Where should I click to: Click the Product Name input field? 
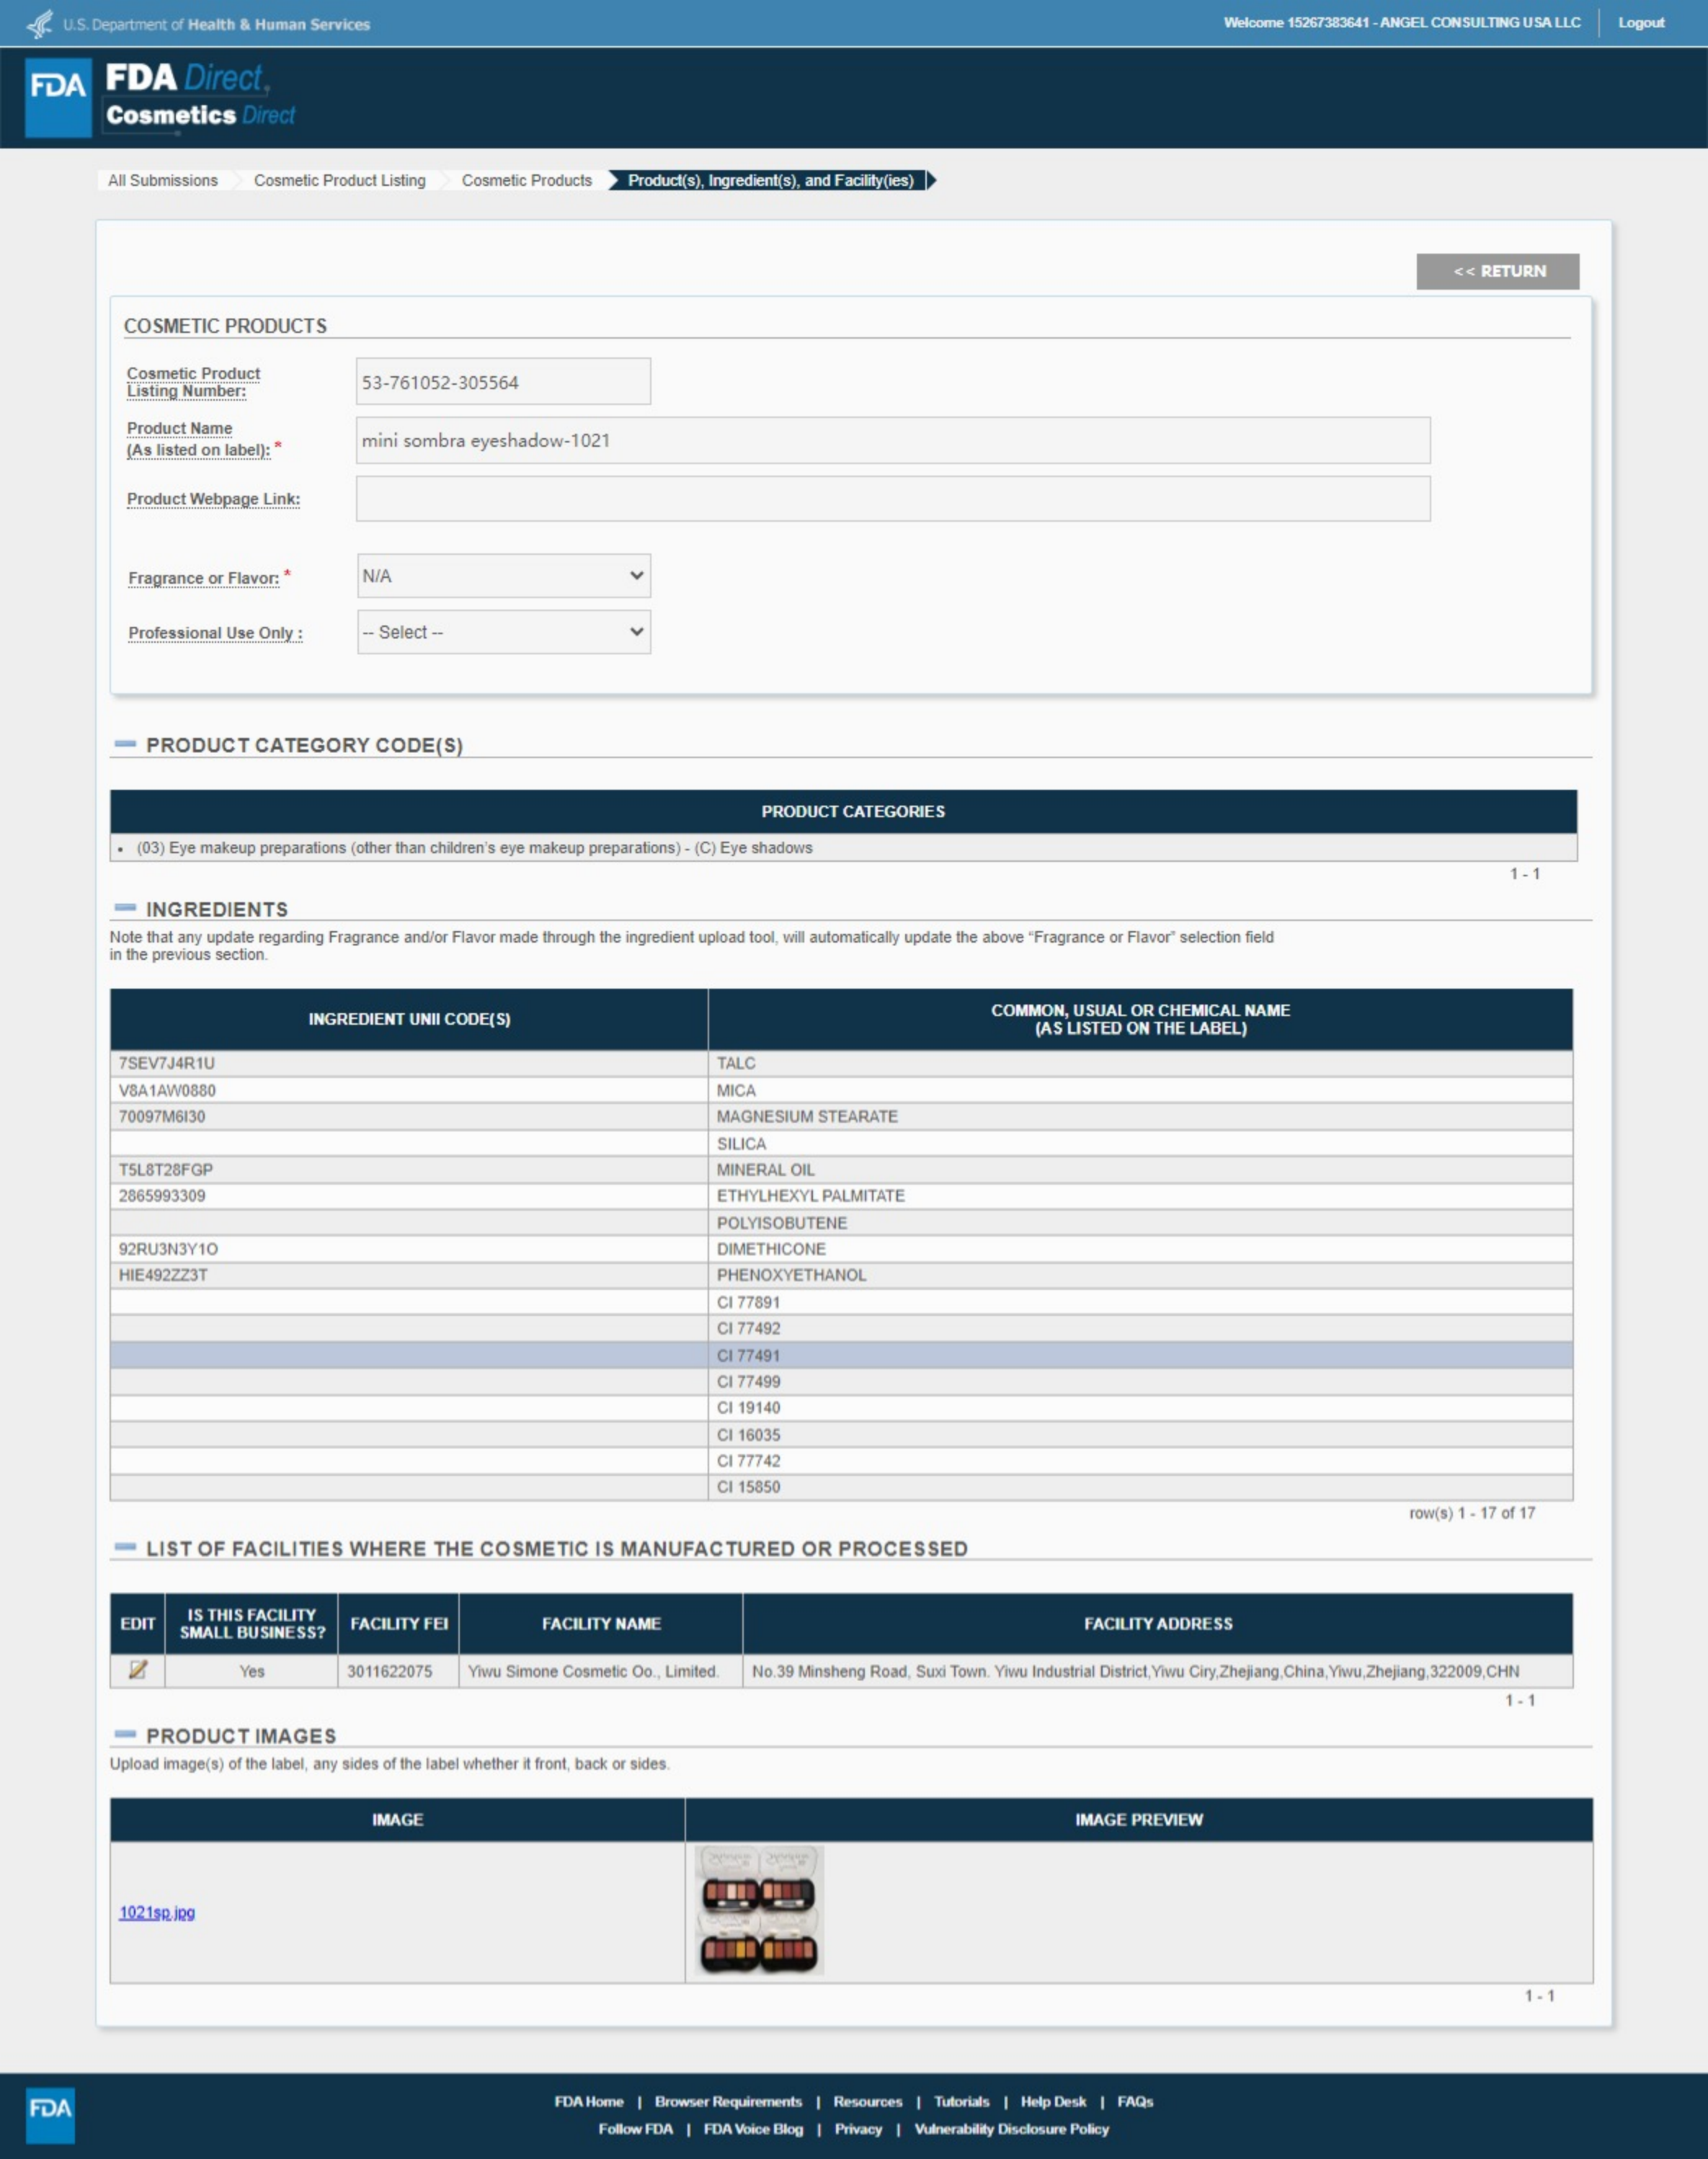892,440
